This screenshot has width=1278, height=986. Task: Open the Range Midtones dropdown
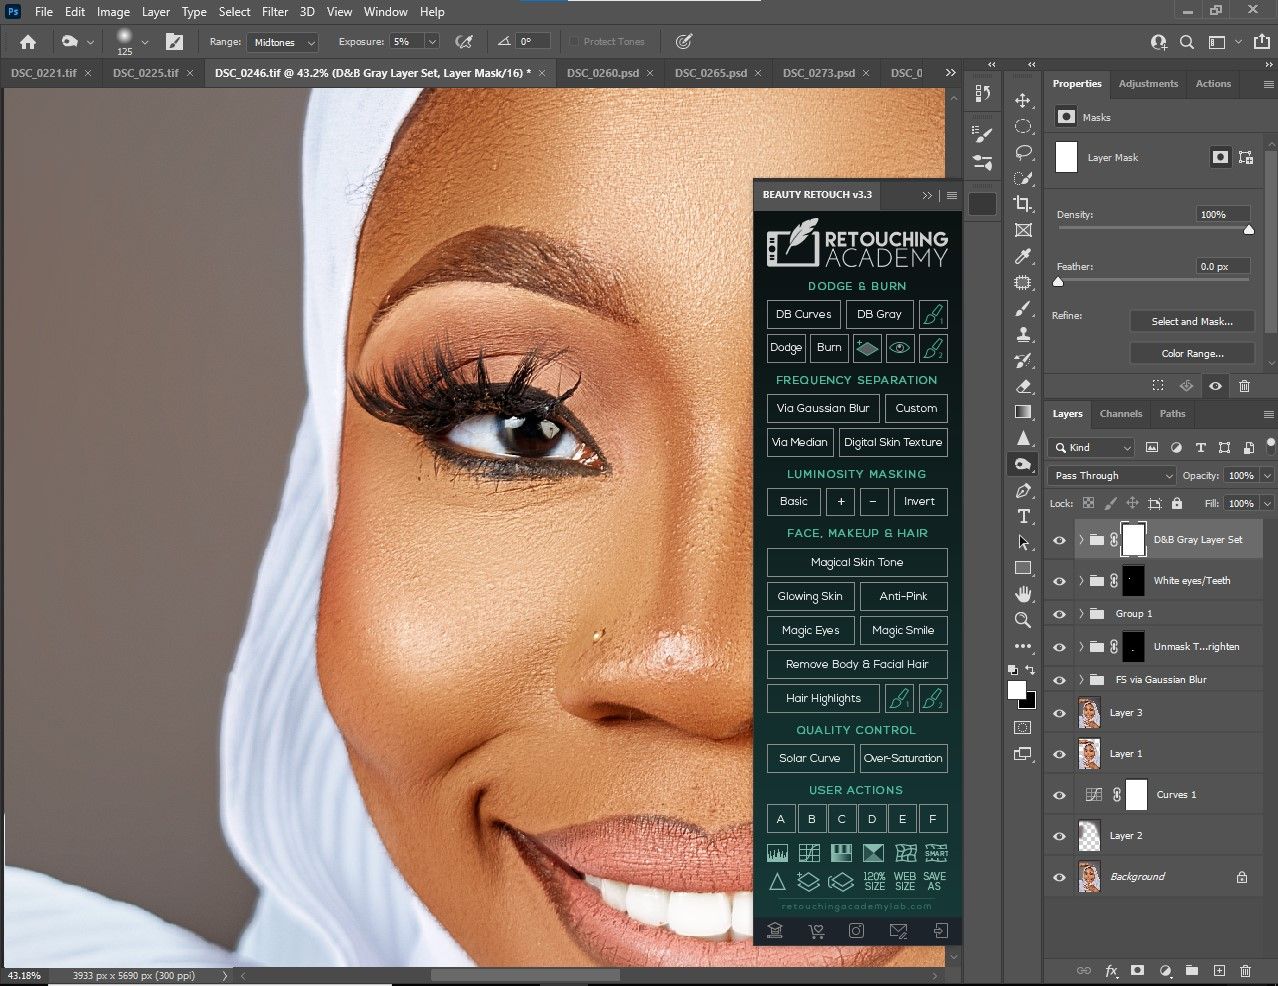point(283,42)
